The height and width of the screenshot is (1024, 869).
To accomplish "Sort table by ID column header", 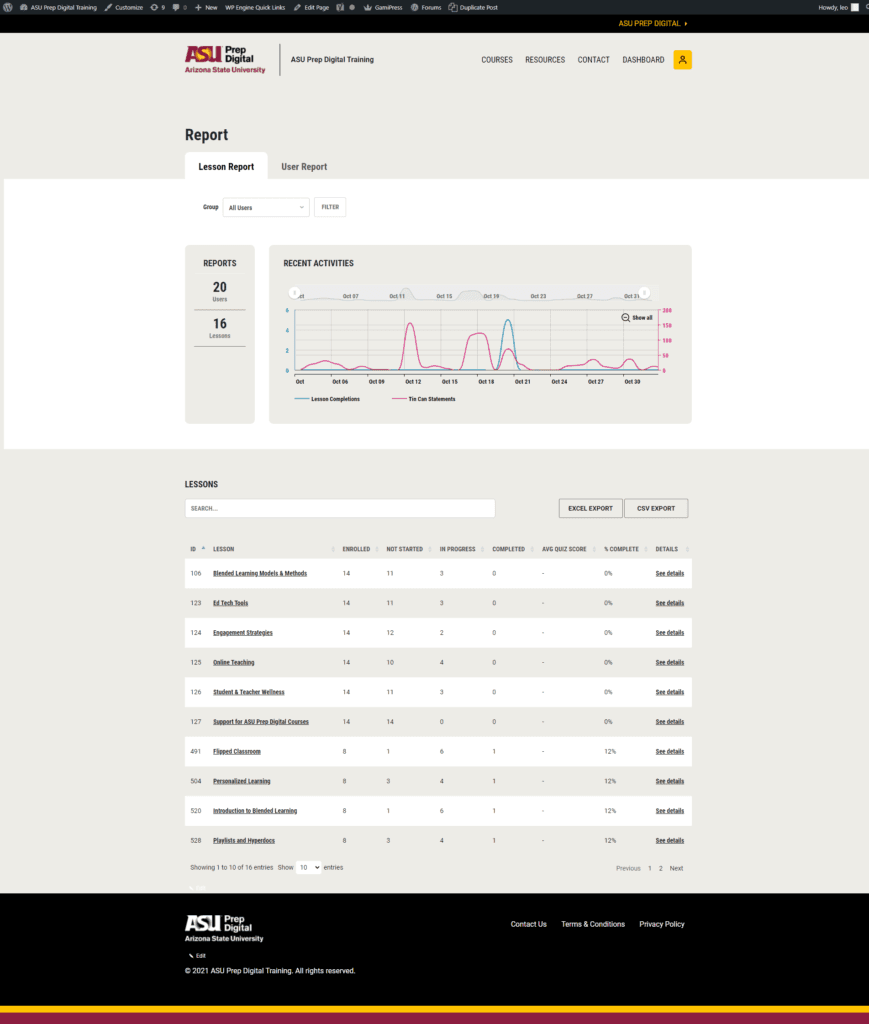I will click(194, 549).
